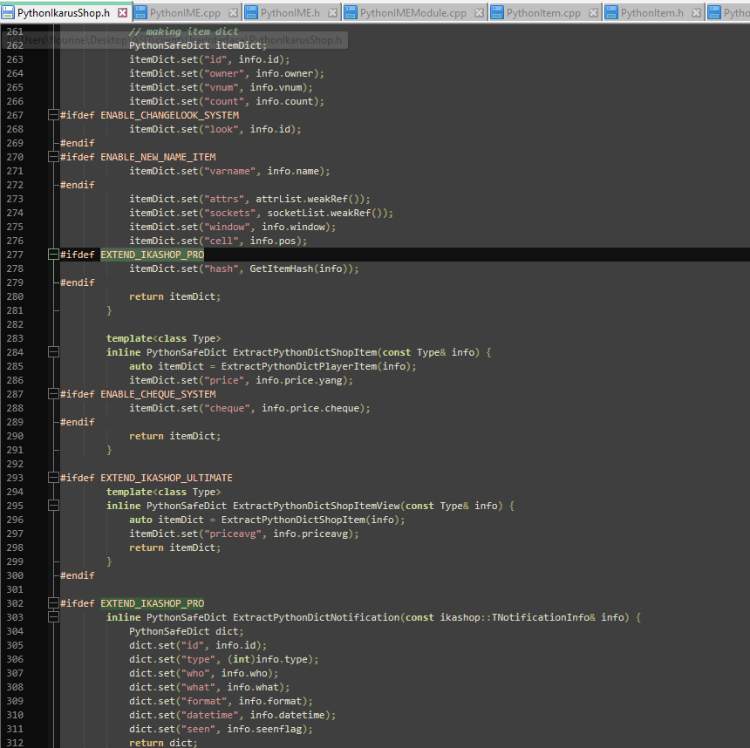The height and width of the screenshot is (748, 750).
Task: Click the dict.set("who", info.who) line
Action: tap(204, 673)
